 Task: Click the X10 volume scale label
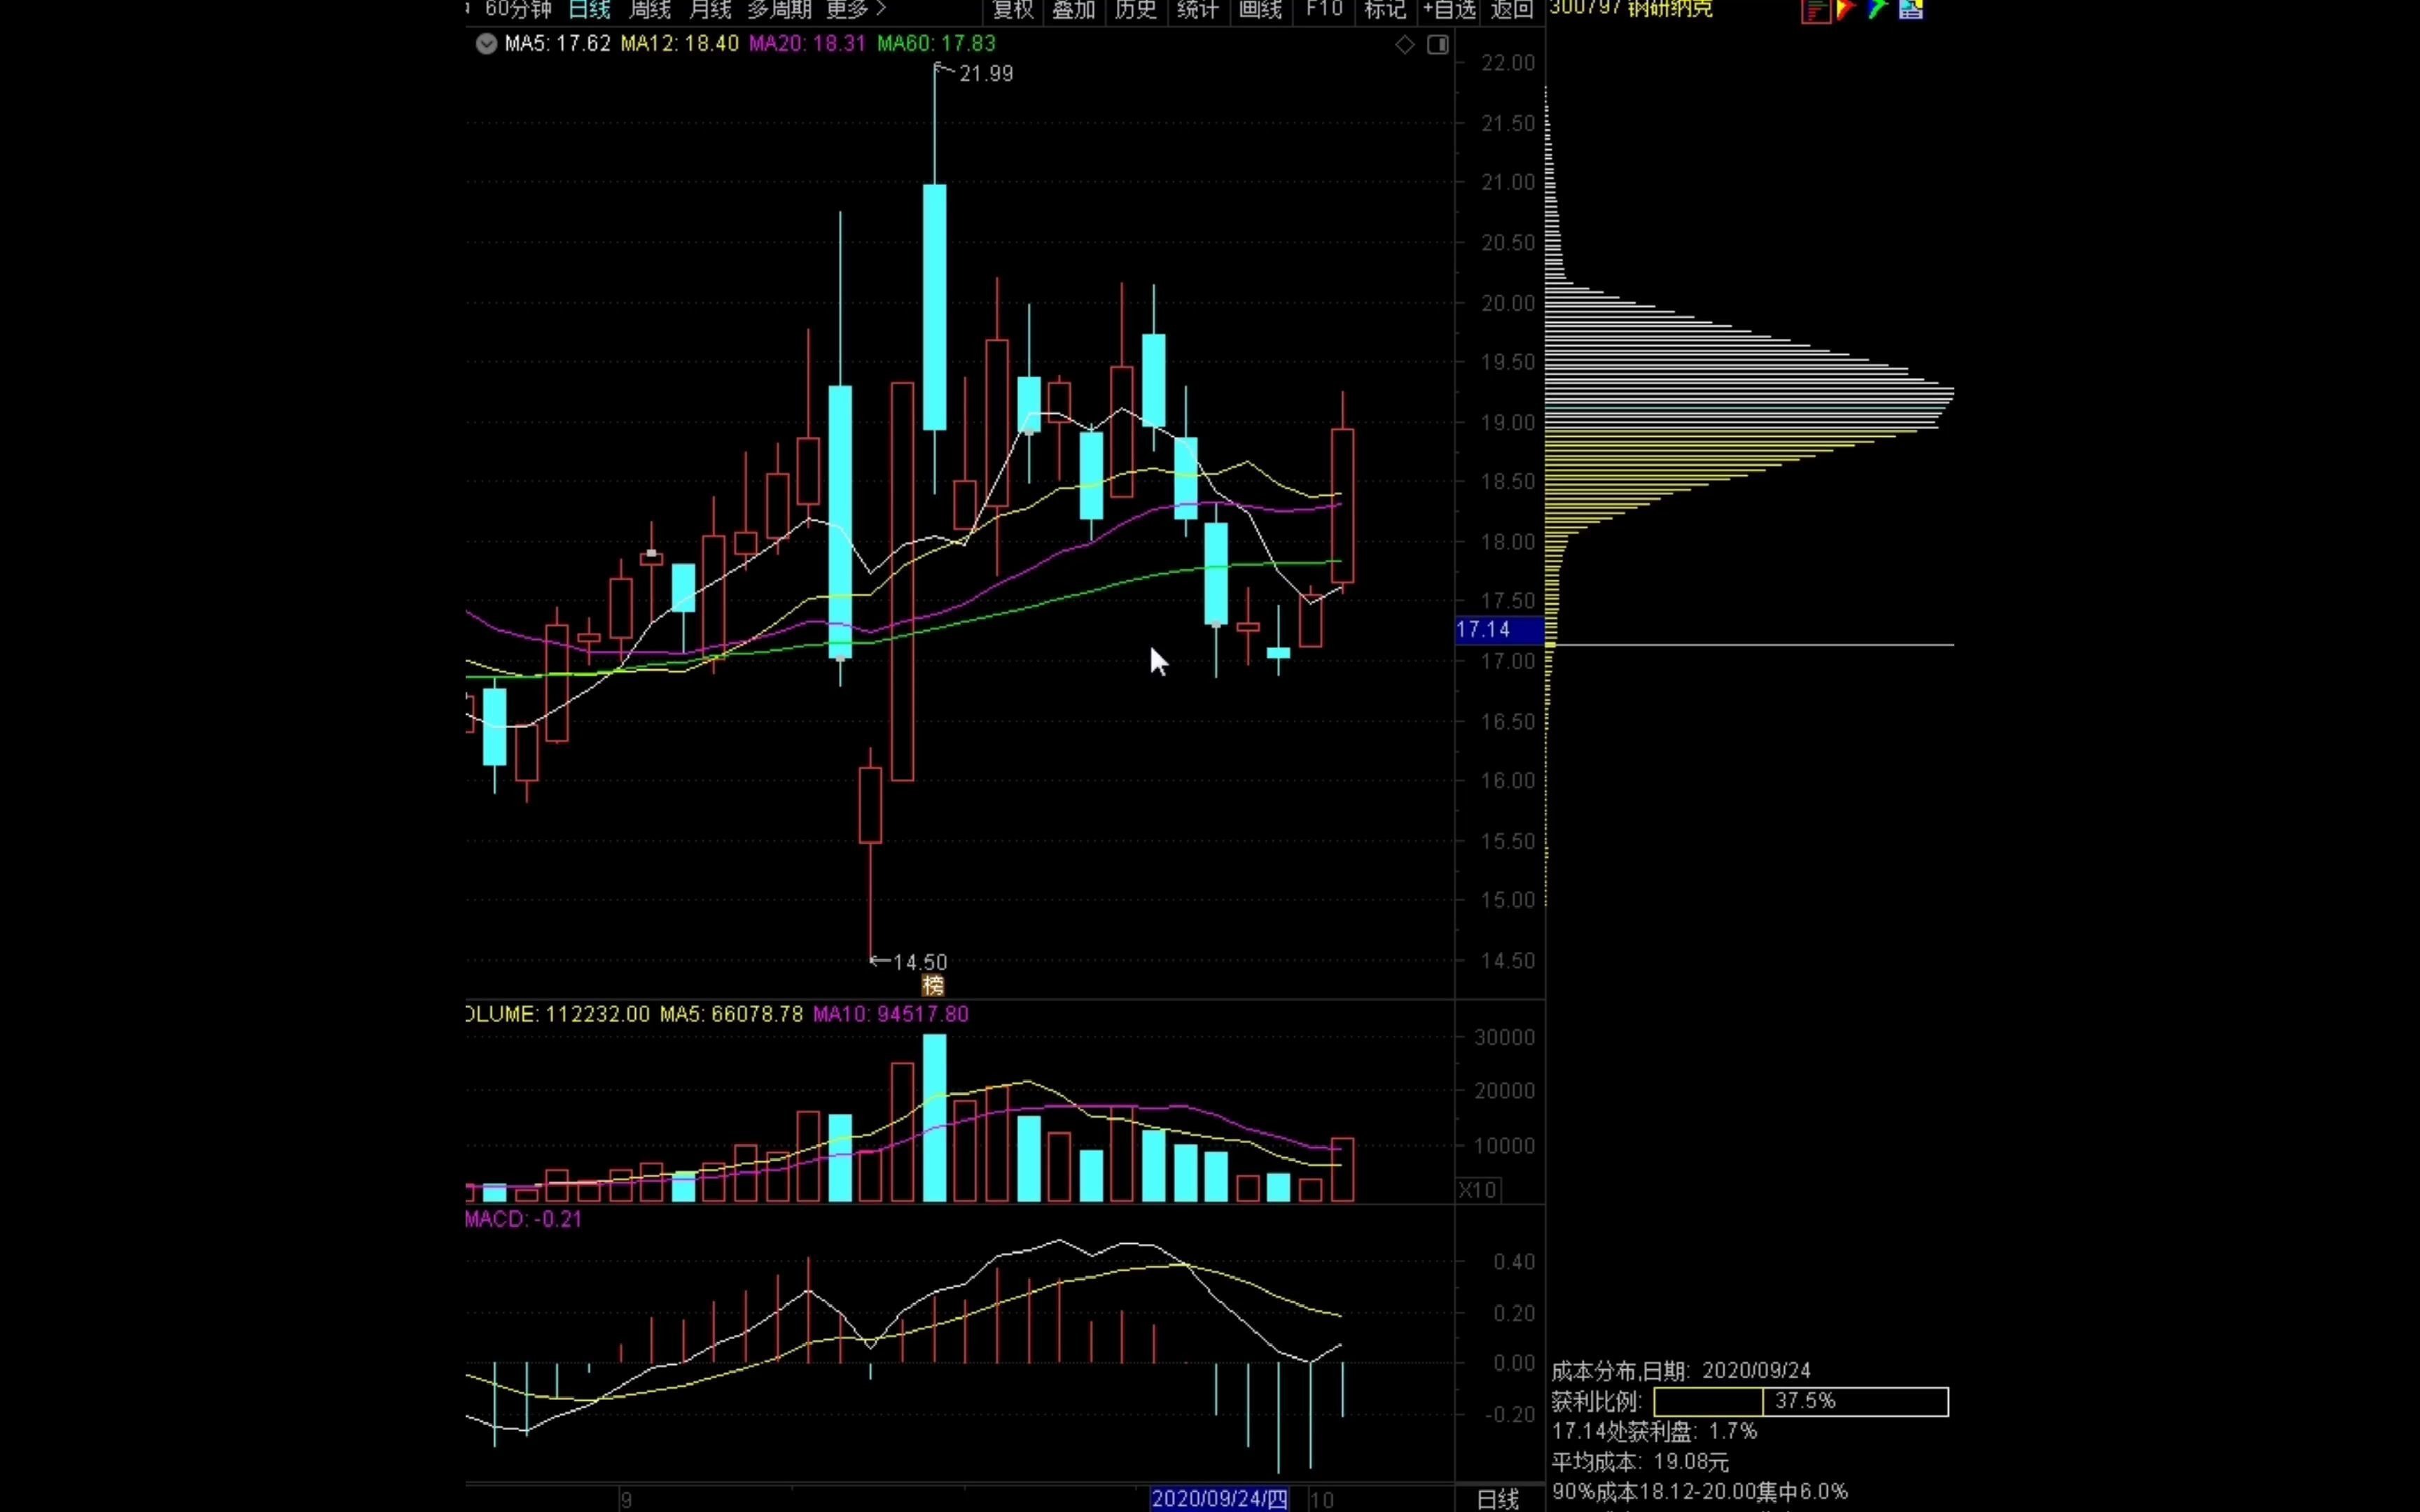click(1478, 1190)
